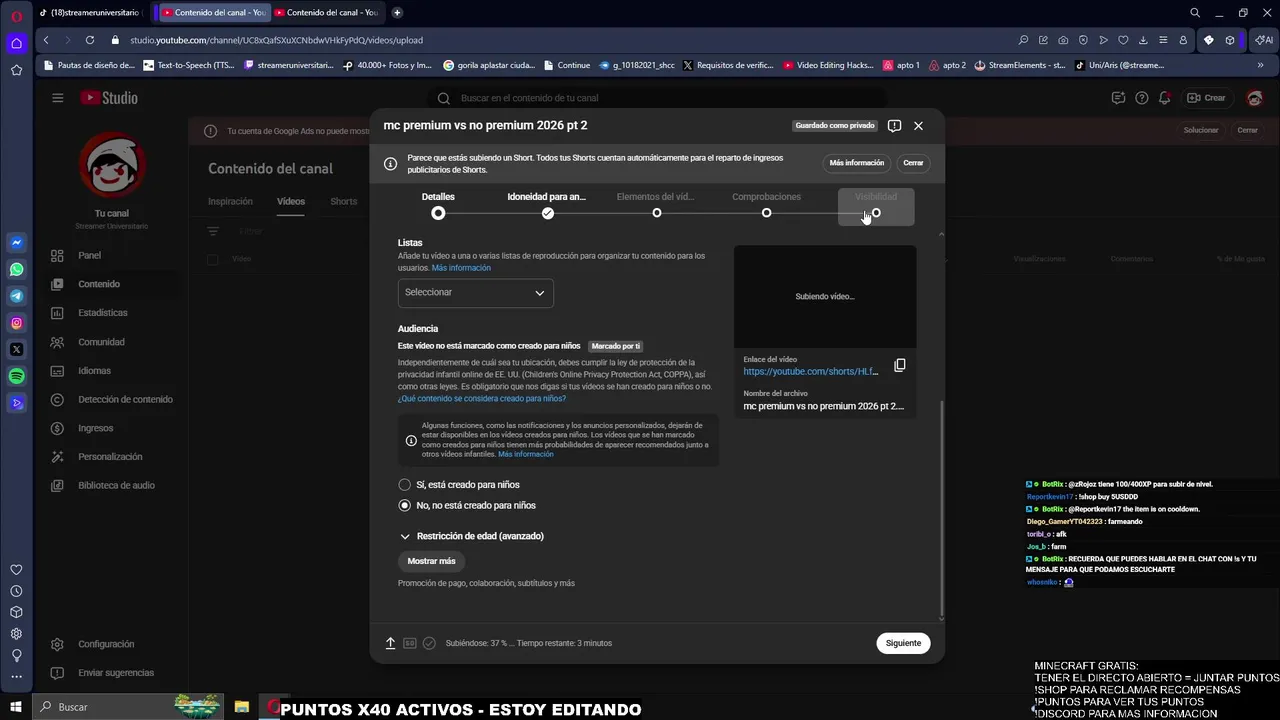Image resolution: width=1280 pixels, height=720 pixels.
Task: Click the YouTube Studio help question icon
Action: pyautogui.click(x=1141, y=98)
